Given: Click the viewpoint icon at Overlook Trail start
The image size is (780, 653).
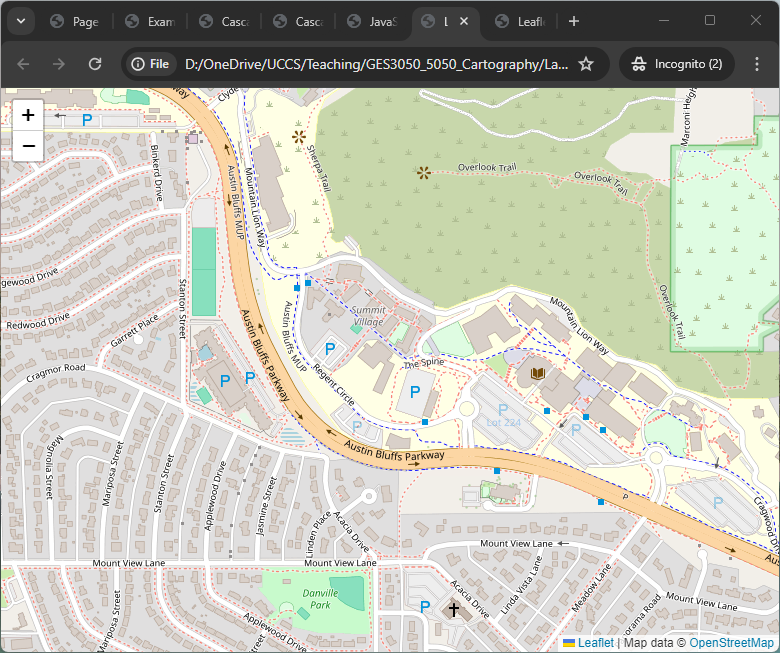Looking at the screenshot, I should [x=423, y=173].
